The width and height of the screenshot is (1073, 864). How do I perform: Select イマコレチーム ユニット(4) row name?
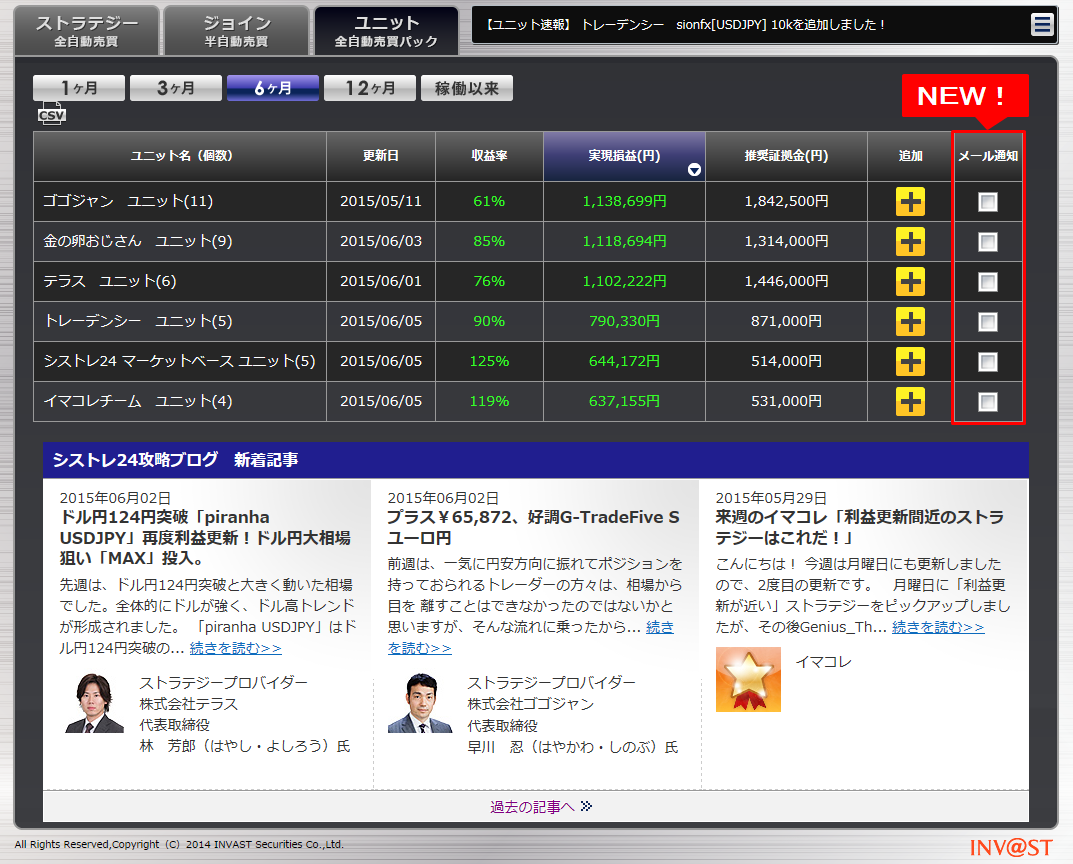[138, 401]
